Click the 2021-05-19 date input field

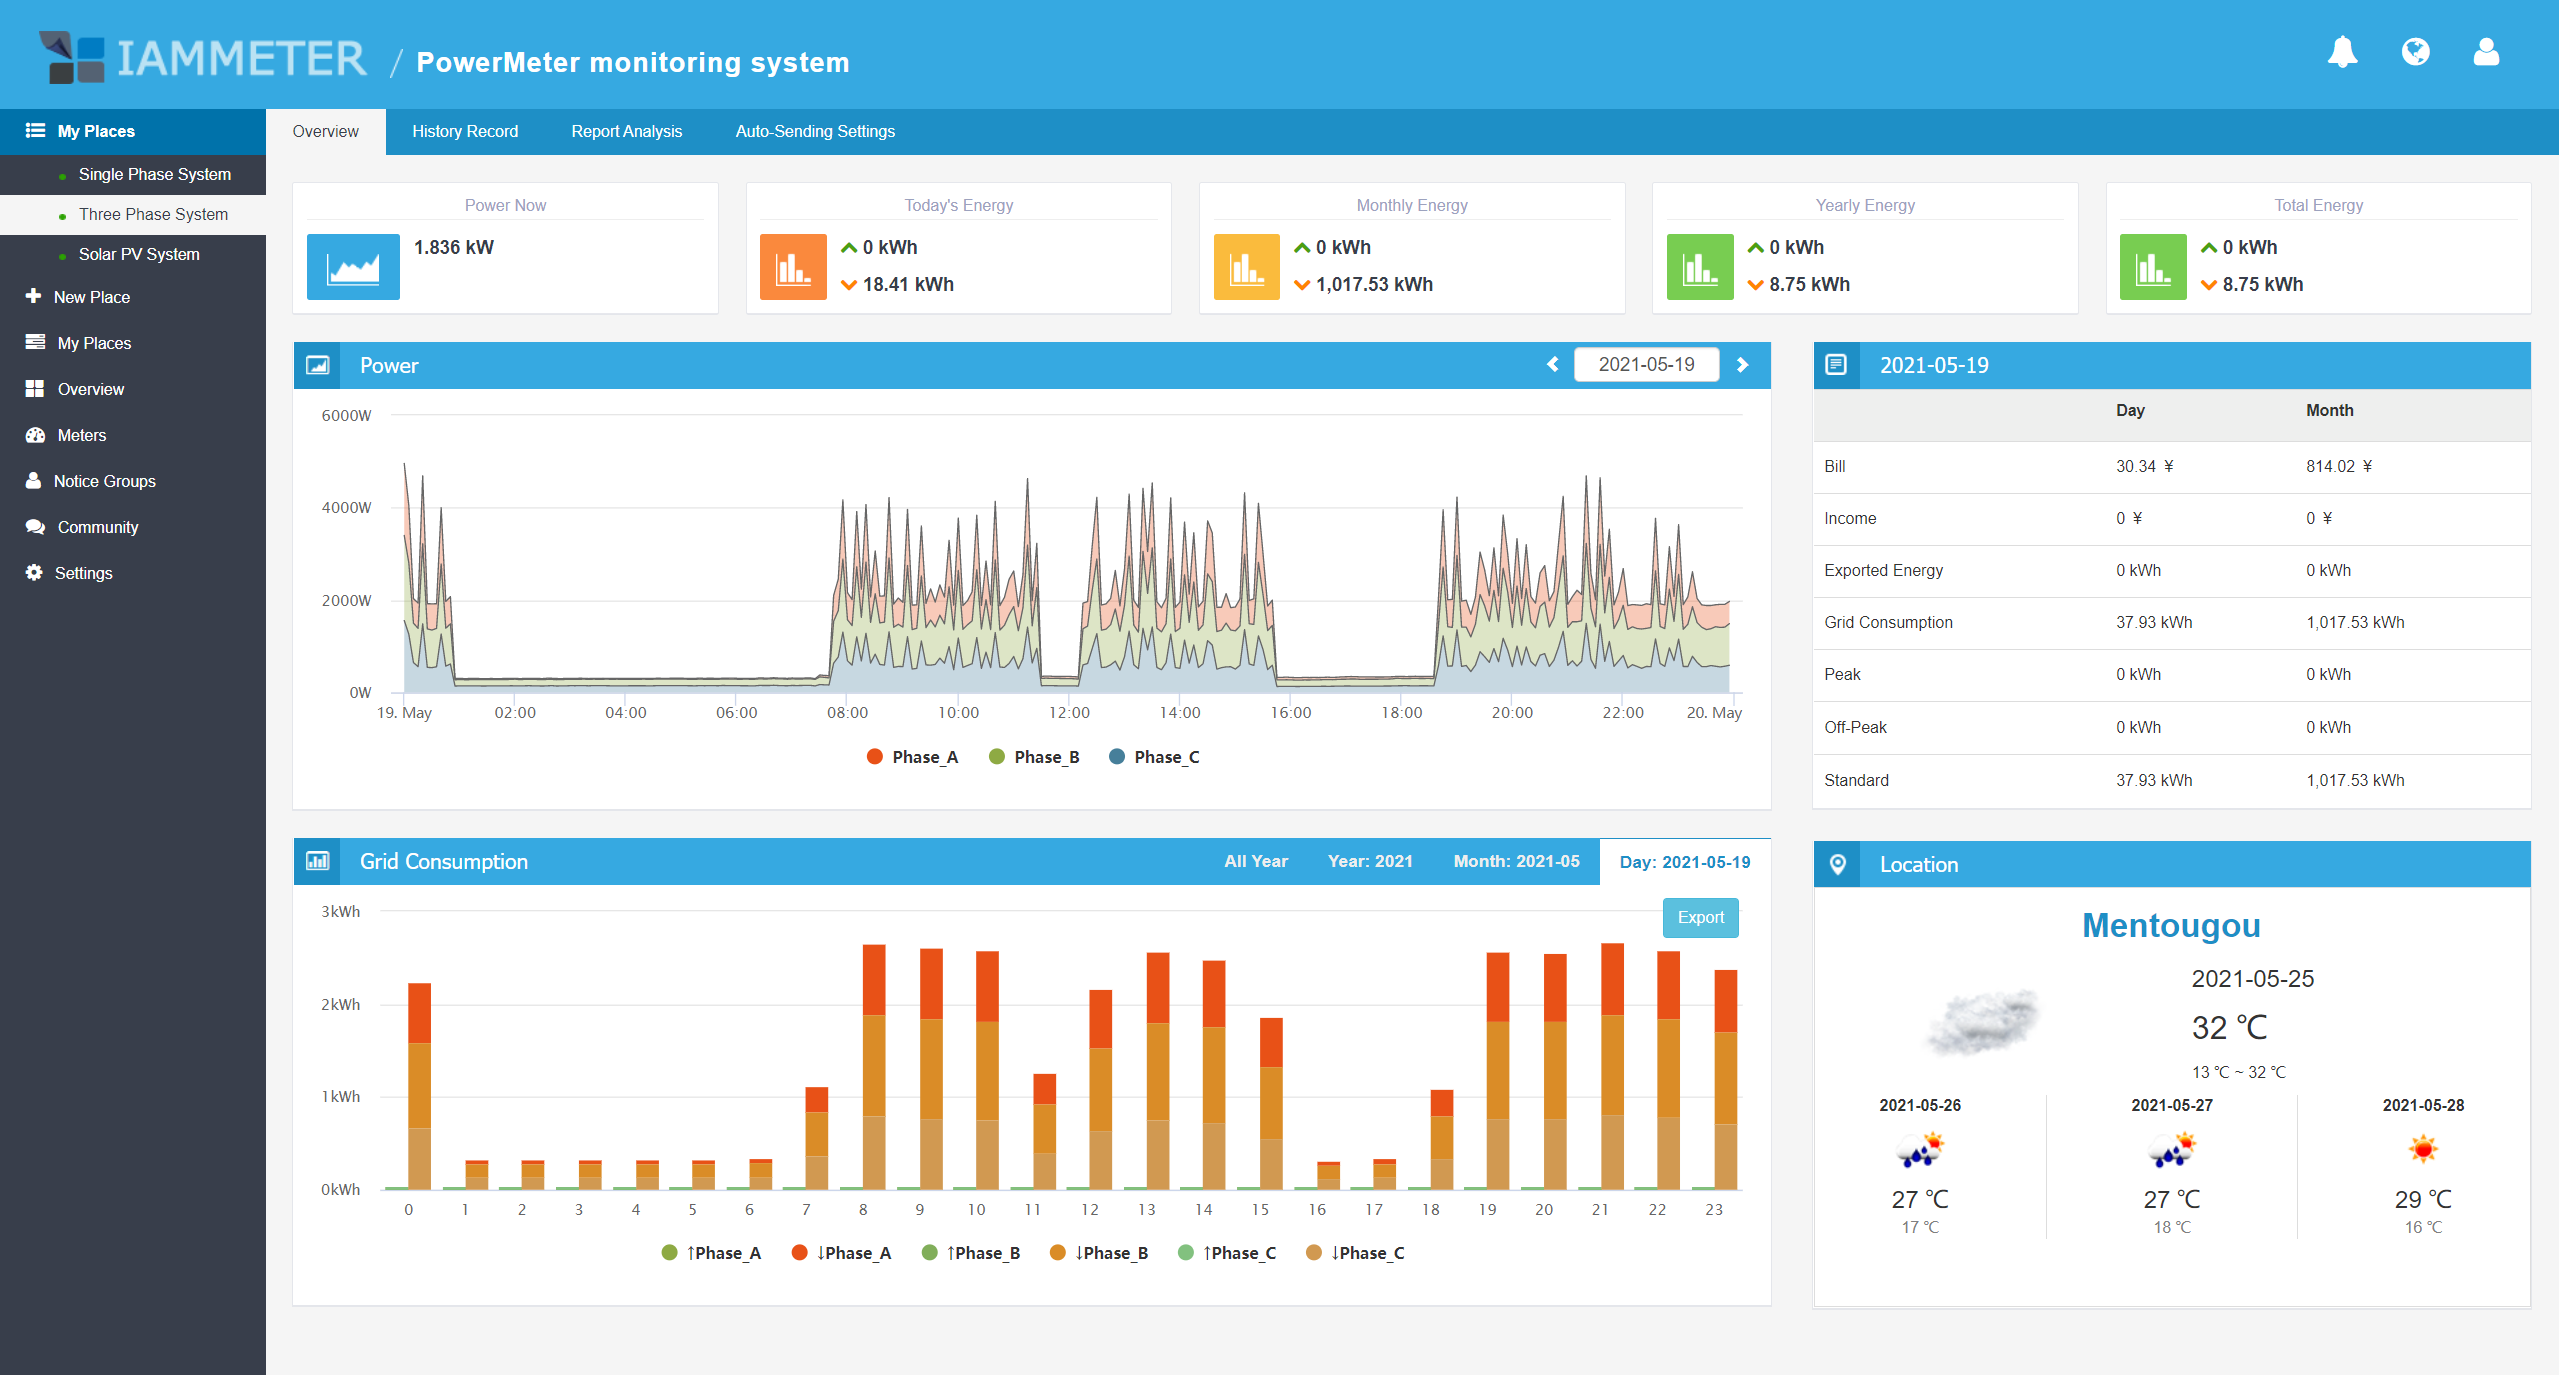tap(1646, 365)
